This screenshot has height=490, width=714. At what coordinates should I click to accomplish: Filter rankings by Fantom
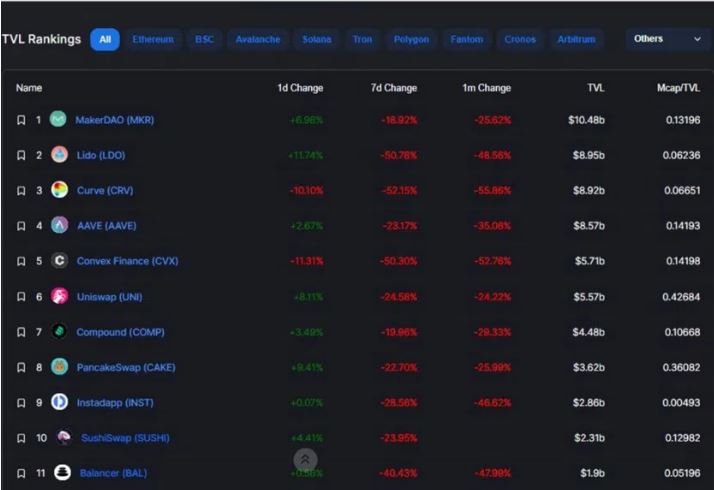tap(467, 39)
